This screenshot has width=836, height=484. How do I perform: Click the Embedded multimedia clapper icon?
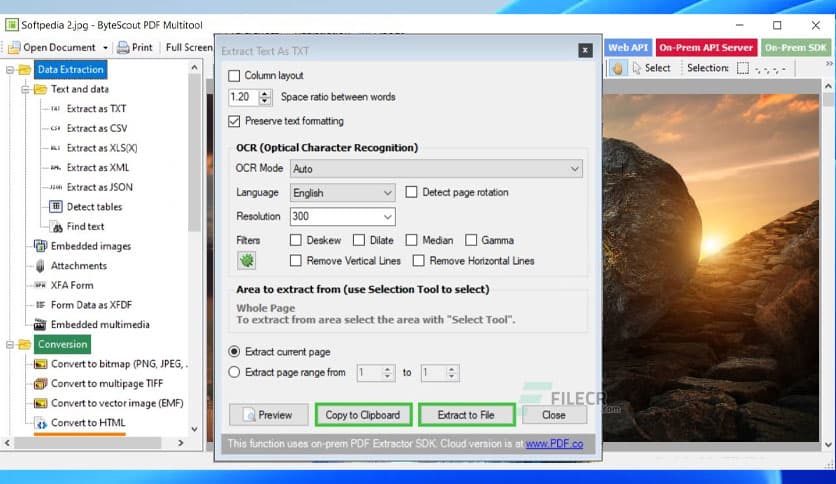click(40, 325)
